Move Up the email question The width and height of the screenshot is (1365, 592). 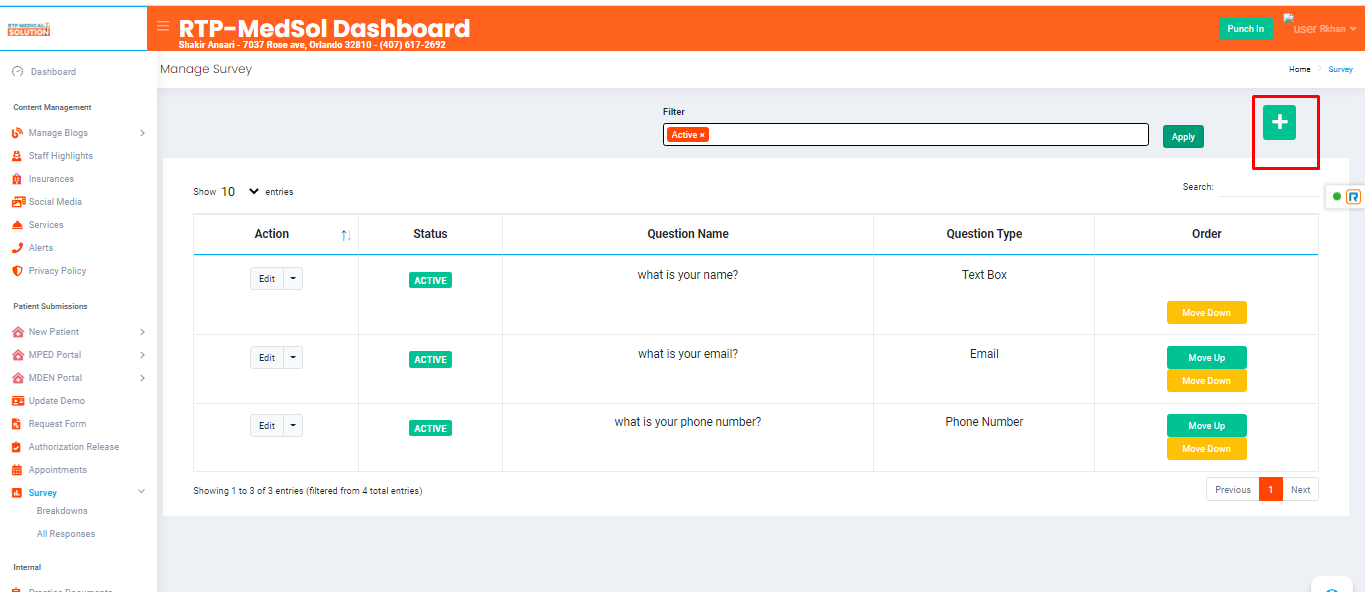point(1207,358)
